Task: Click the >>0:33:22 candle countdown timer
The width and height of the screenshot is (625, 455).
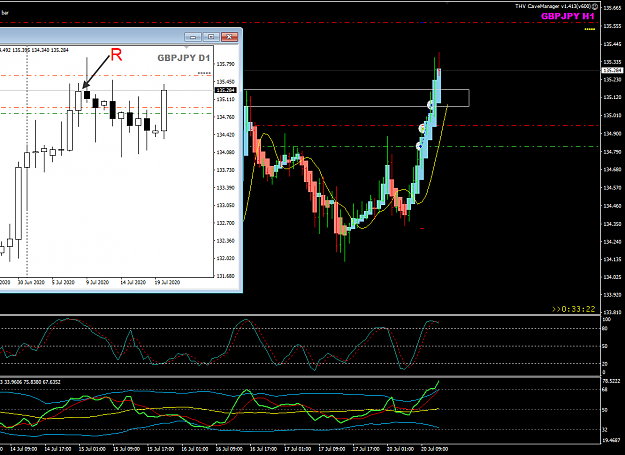Action: pos(574,309)
